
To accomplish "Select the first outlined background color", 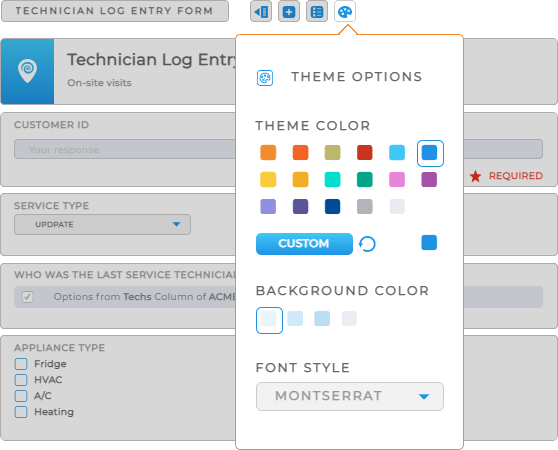I will [269, 320].
